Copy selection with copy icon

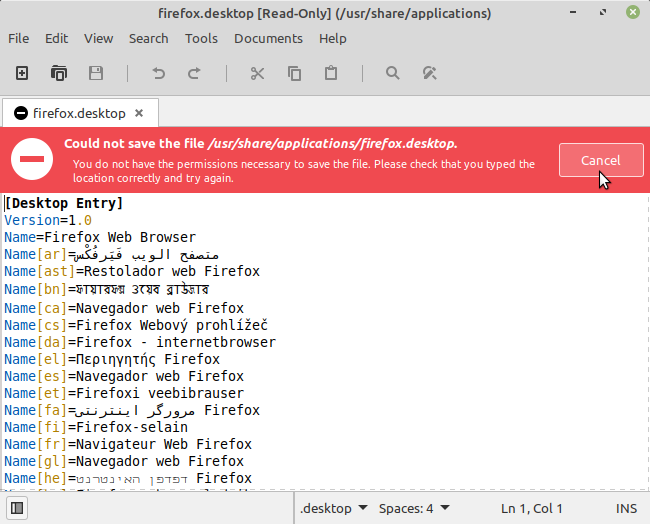(294, 73)
